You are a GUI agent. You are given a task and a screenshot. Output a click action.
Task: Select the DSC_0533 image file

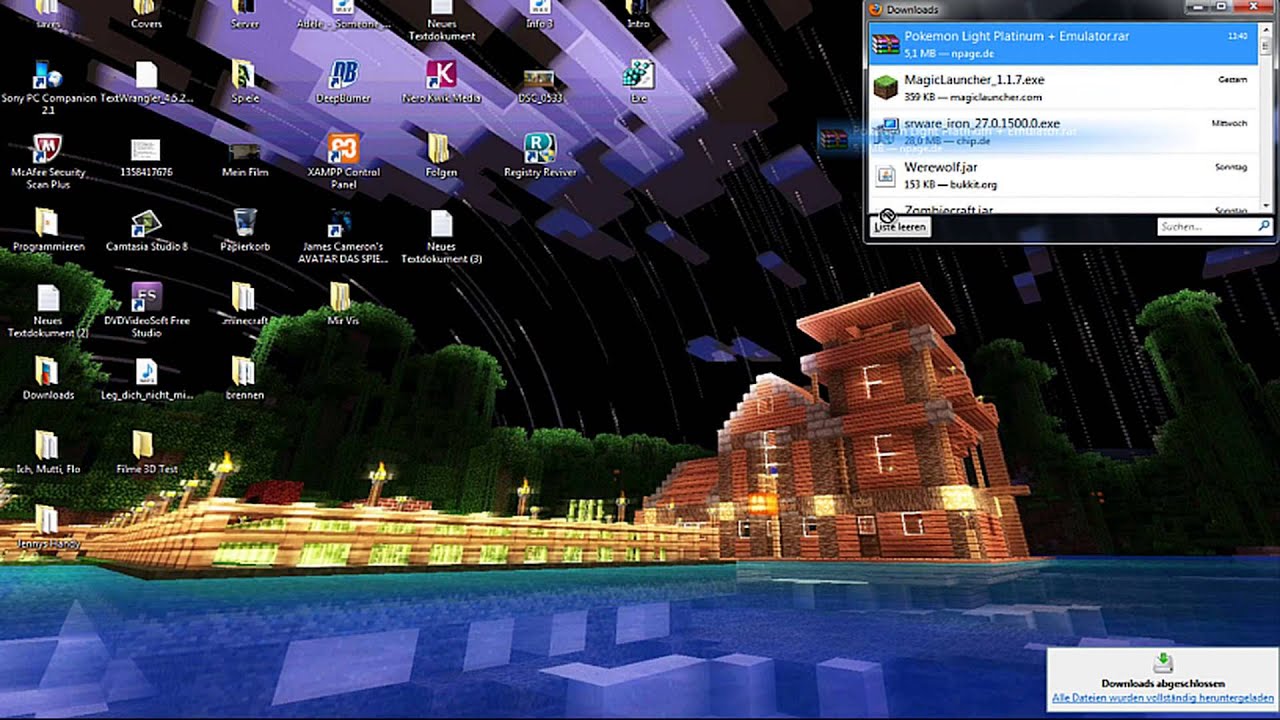(x=538, y=86)
